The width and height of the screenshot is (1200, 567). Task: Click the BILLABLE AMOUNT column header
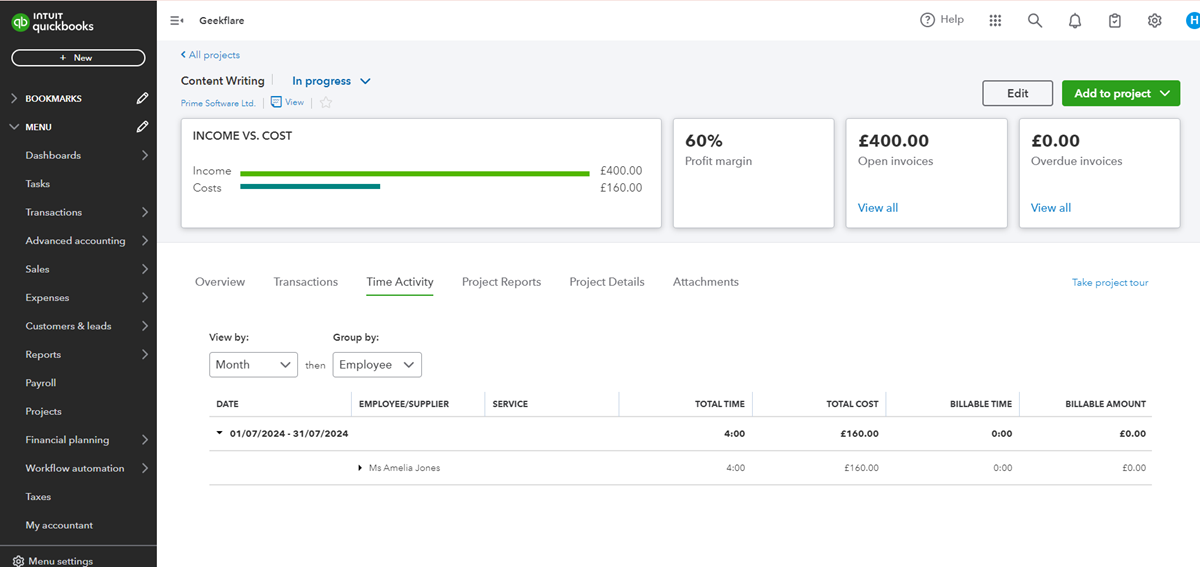(x=1105, y=404)
